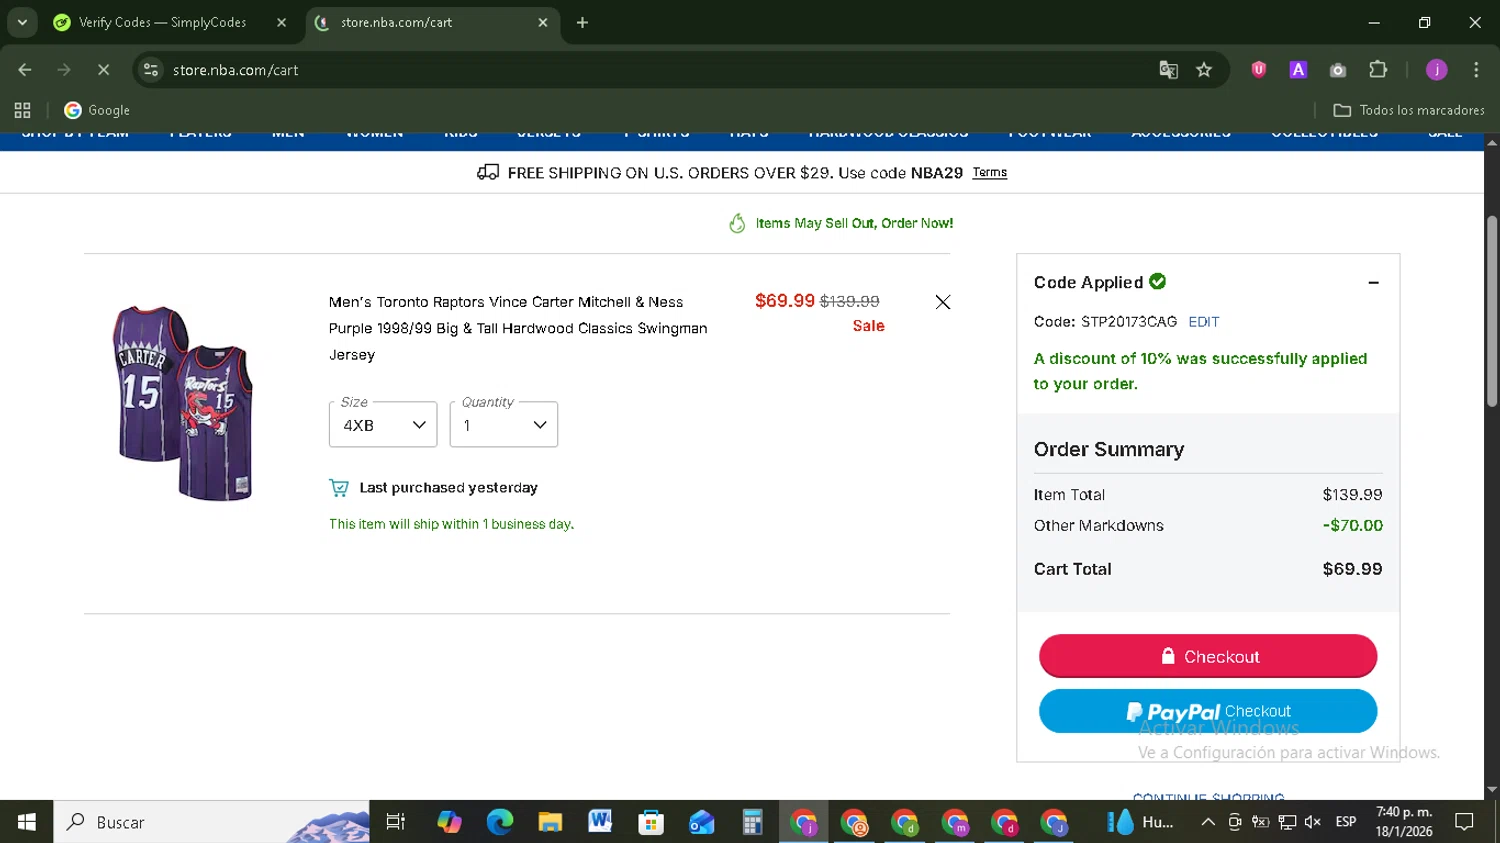Screen dimensions: 1500x843
Task: Open the notifications center icon
Action: 1465,822
